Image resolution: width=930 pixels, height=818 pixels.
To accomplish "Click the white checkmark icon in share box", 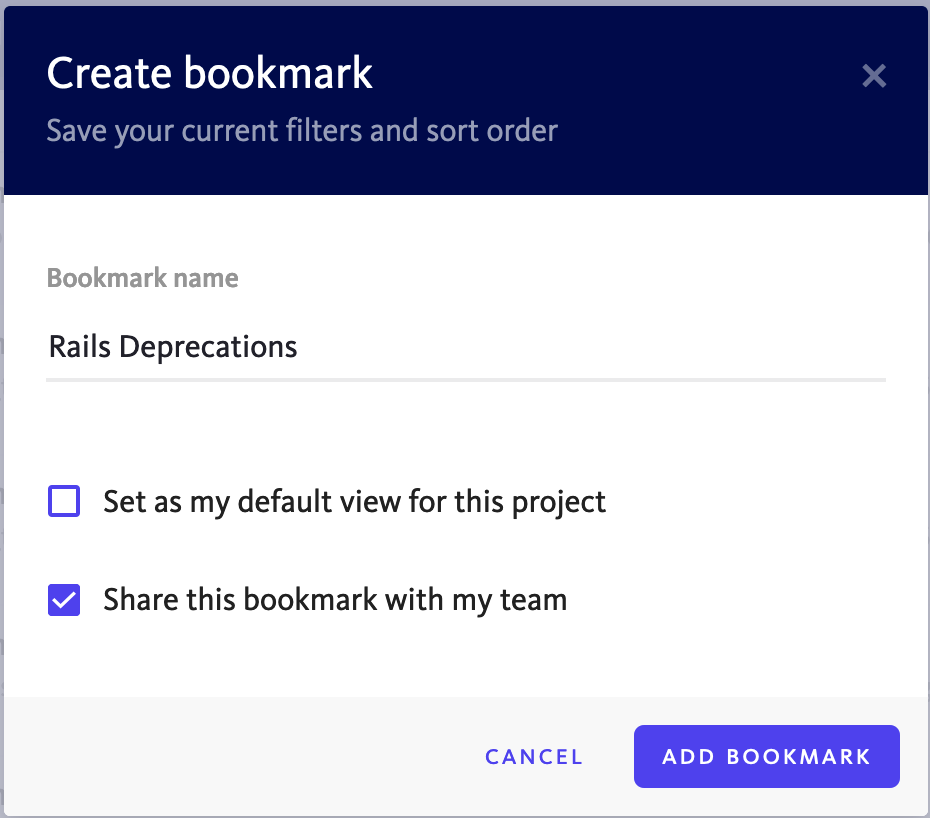I will [64, 600].
